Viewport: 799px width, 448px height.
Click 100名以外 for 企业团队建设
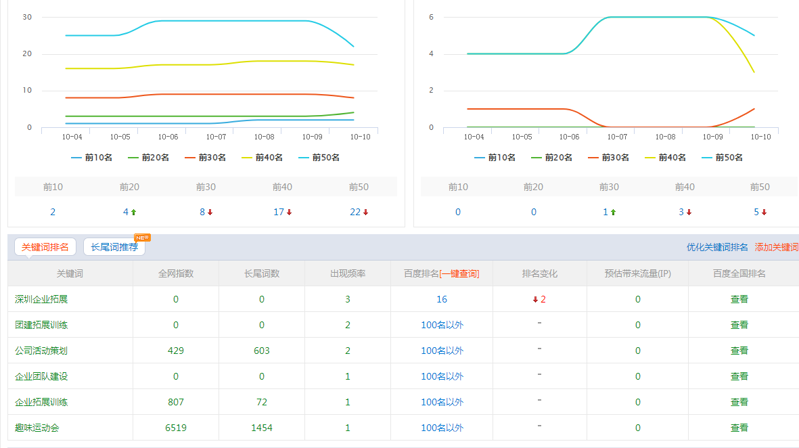click(x=442, y=376)
